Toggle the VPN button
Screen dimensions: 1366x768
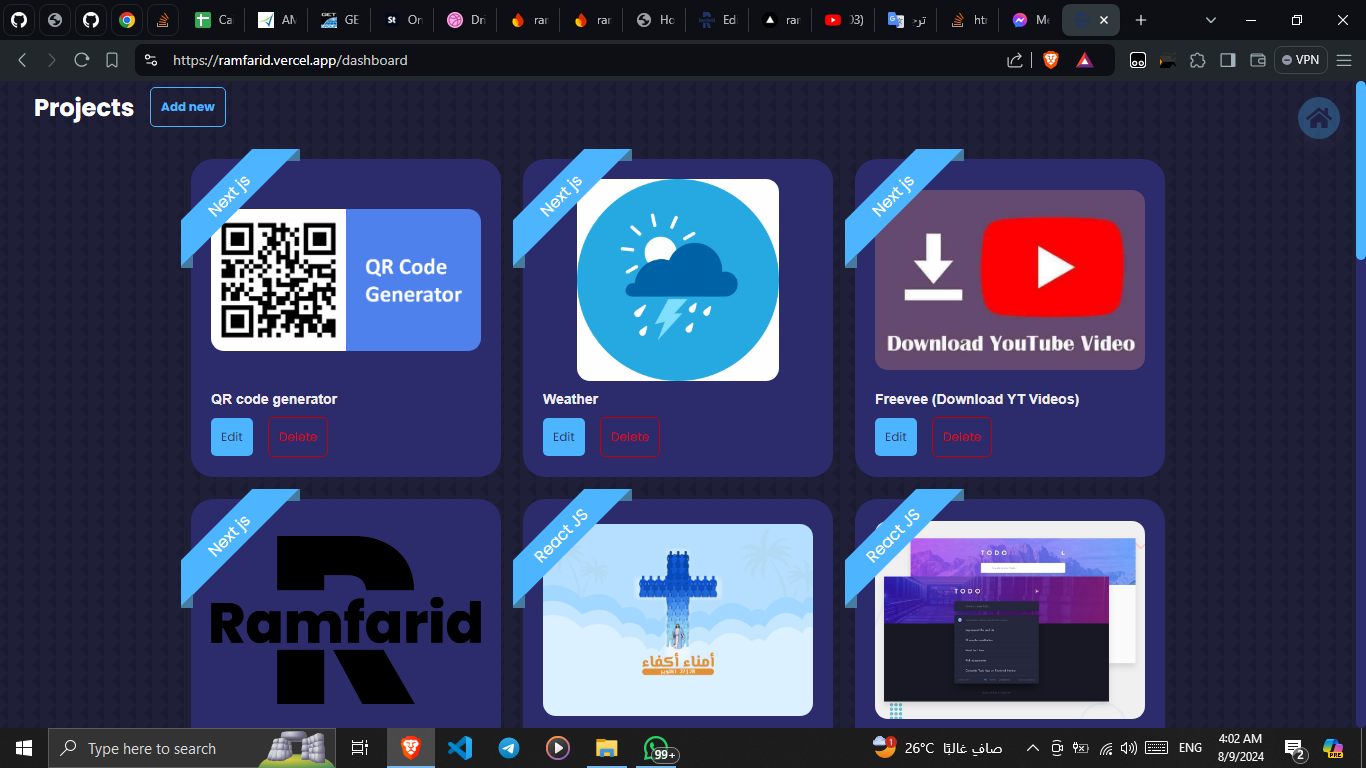pos(1300,60)
